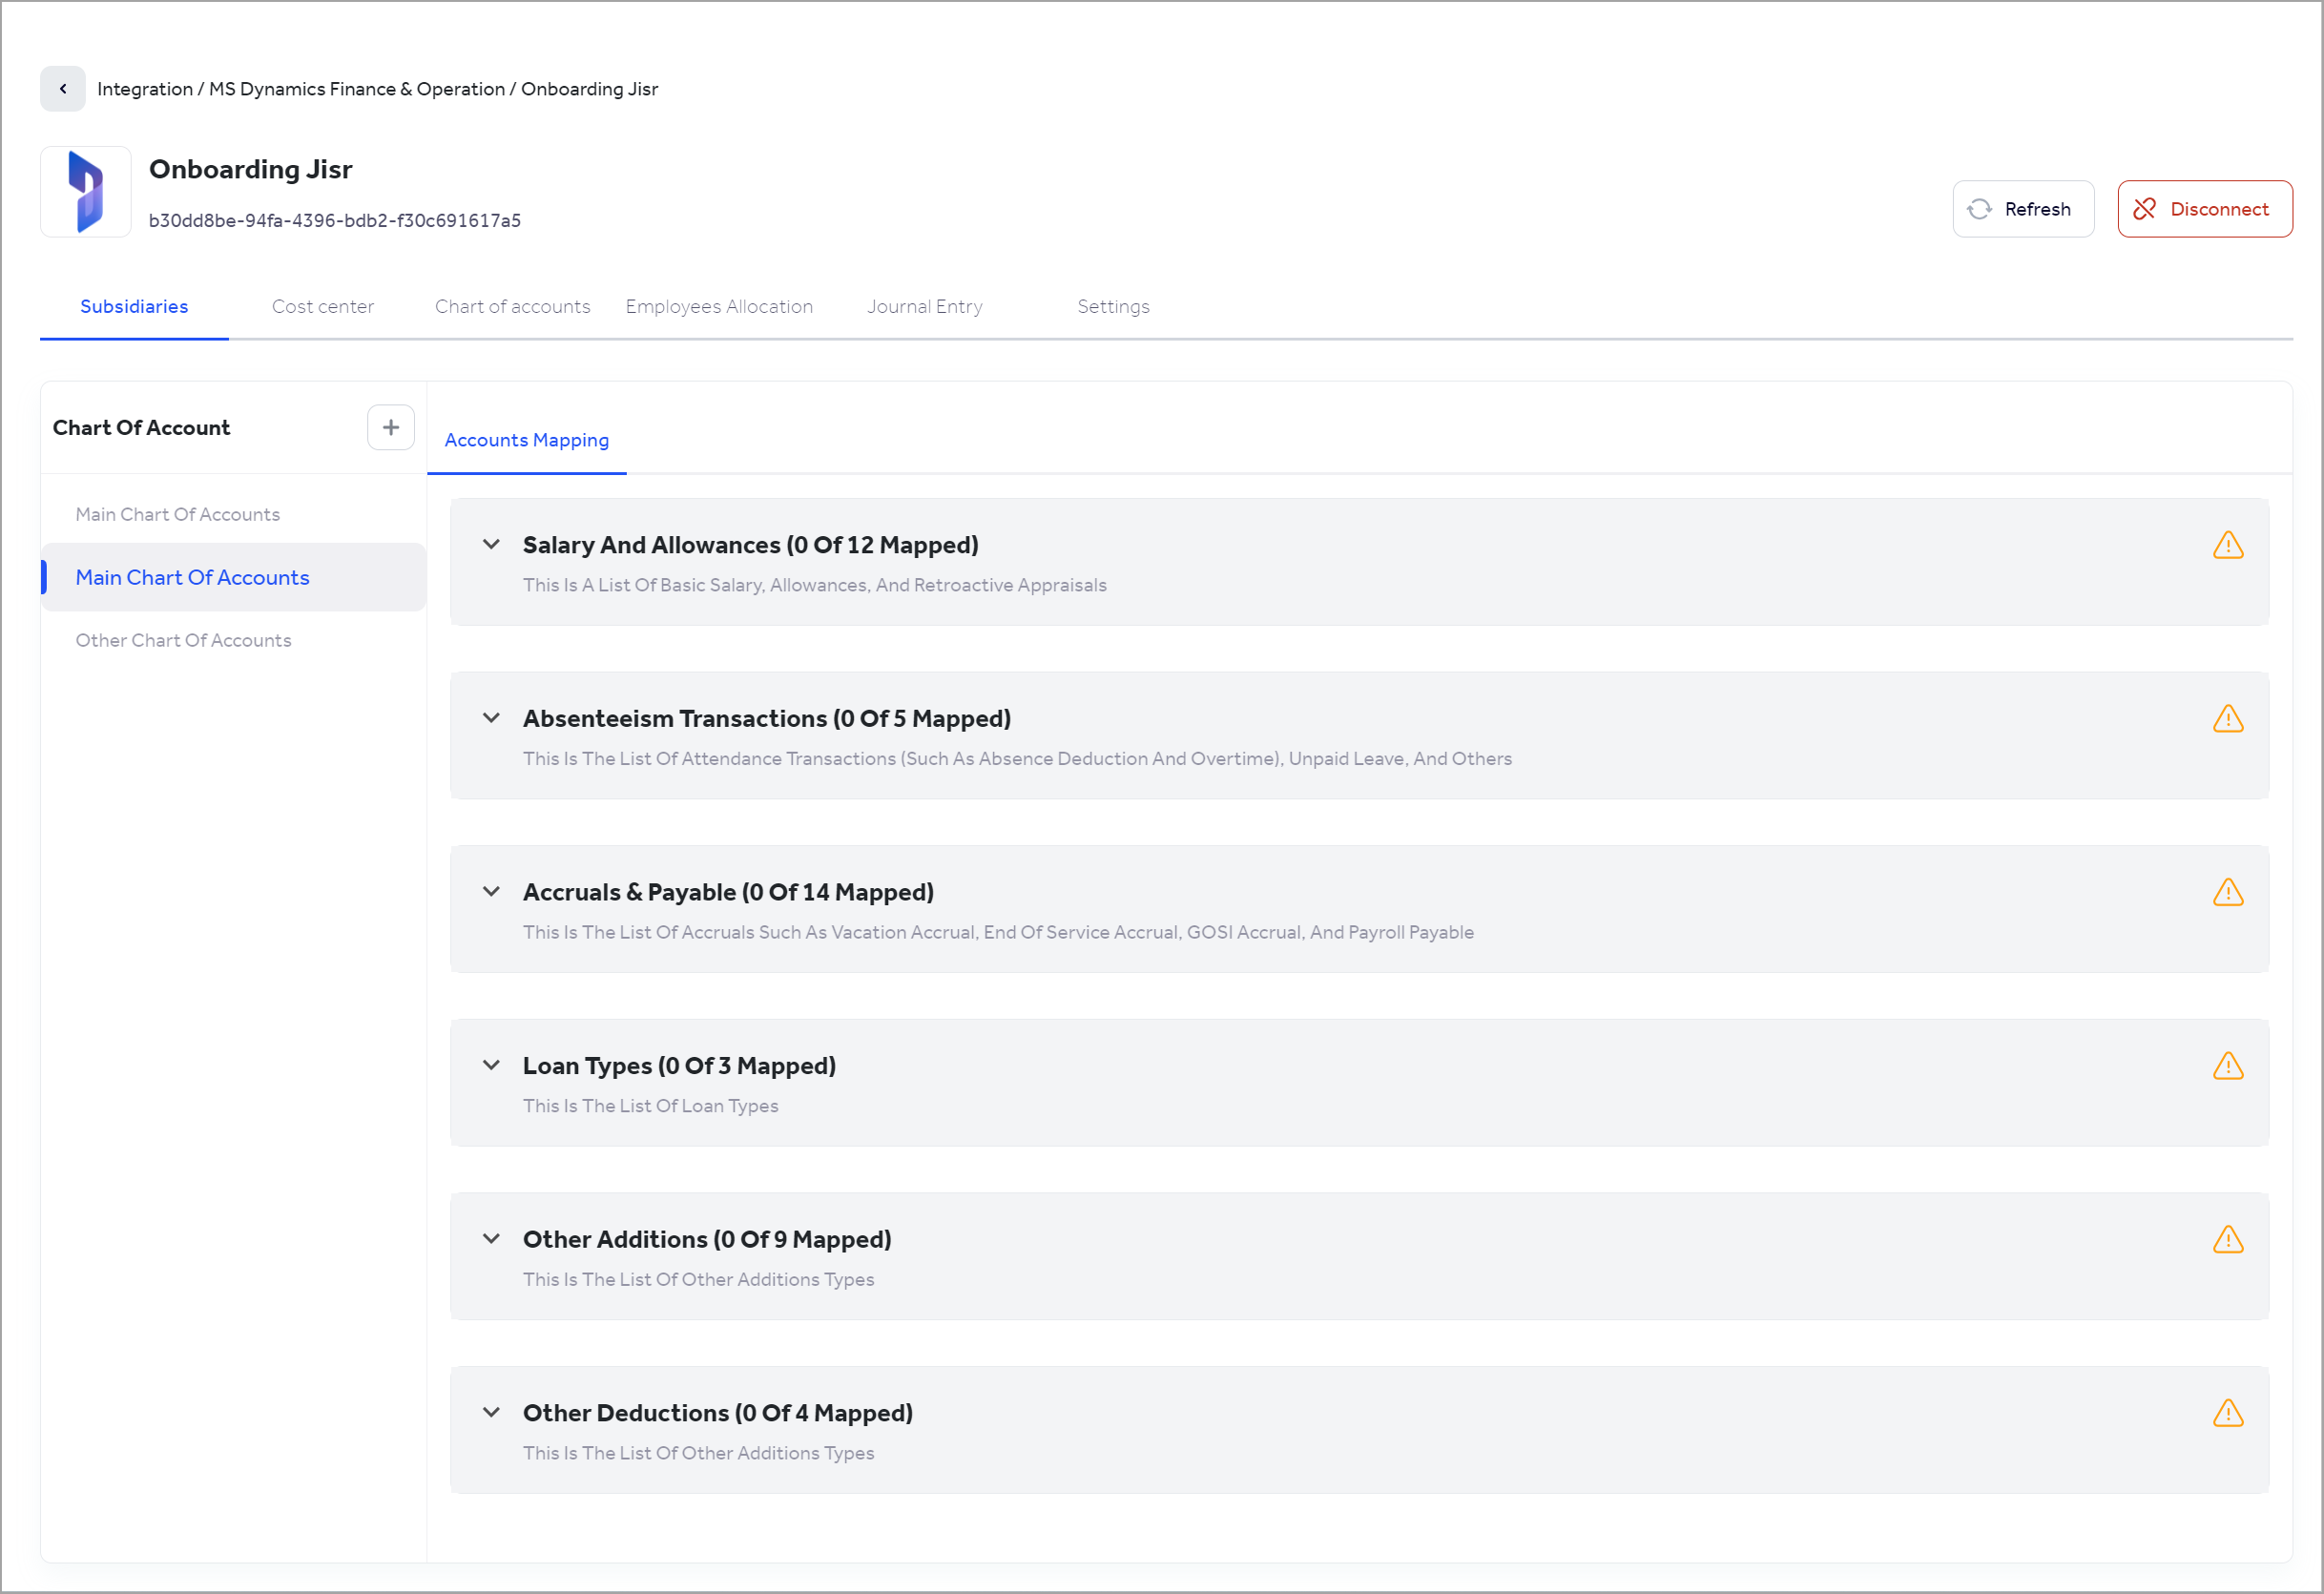Screen dimensions: 2324x1594
Task: Expand the Other Additions section
Action: tap(491, 1238)
